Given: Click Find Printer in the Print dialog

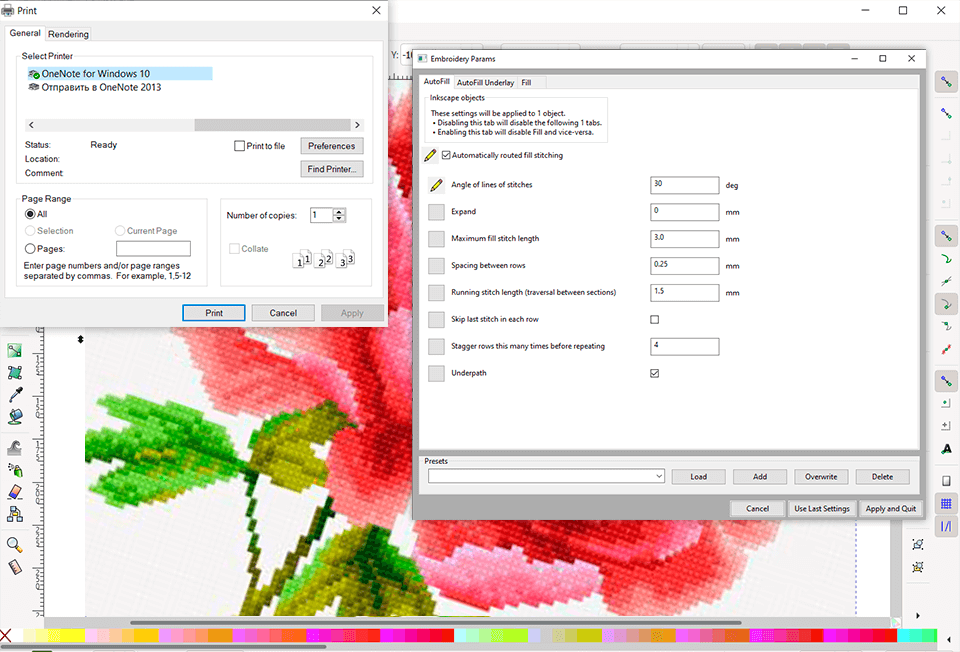Looking at the screenshot, I should 331,168.
